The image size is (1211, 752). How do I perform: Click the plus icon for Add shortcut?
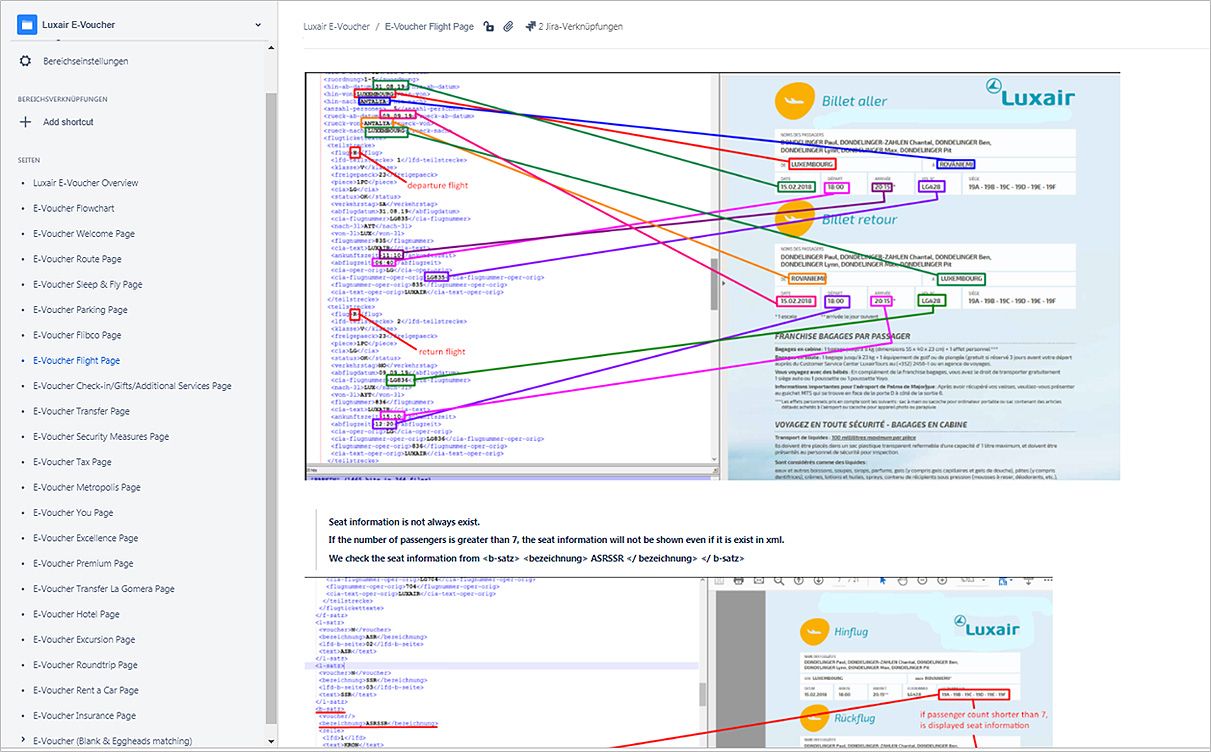coord(26,122)
